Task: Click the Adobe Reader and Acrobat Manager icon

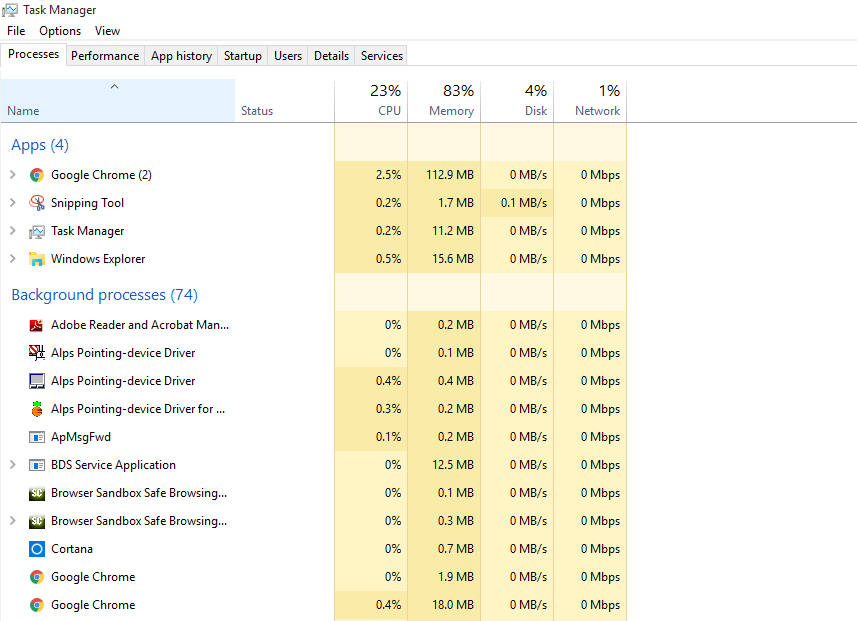Action: (x=36, y=324)
